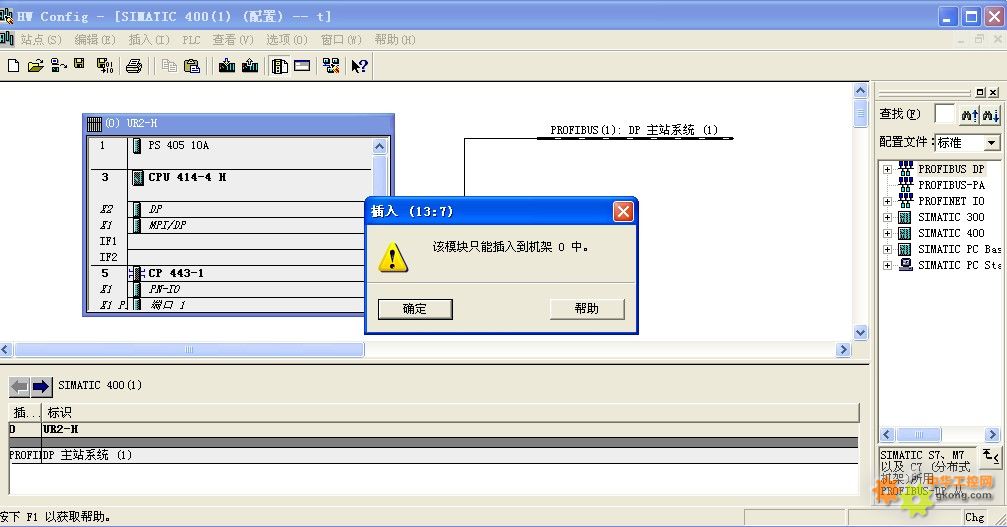
Task: Print using the printer toolbar icon
Action: [x=134, y=65]
